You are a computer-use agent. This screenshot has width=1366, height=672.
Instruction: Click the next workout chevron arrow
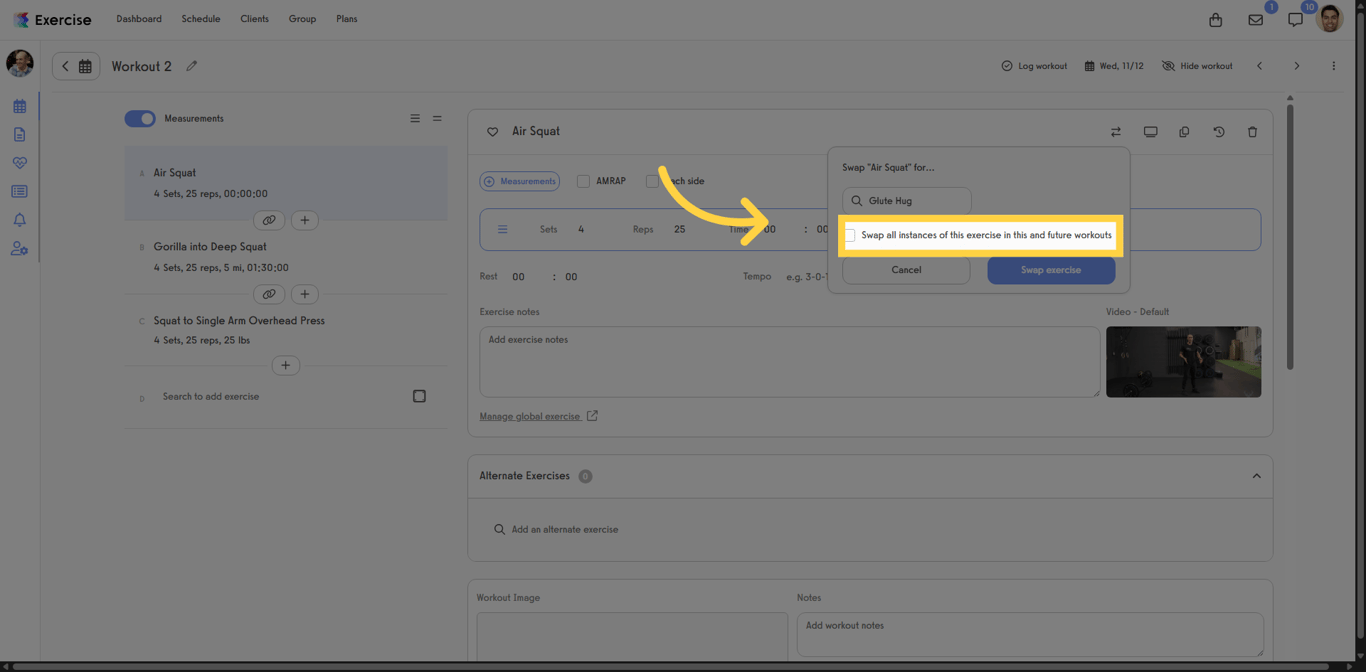tap(1297, 65)
